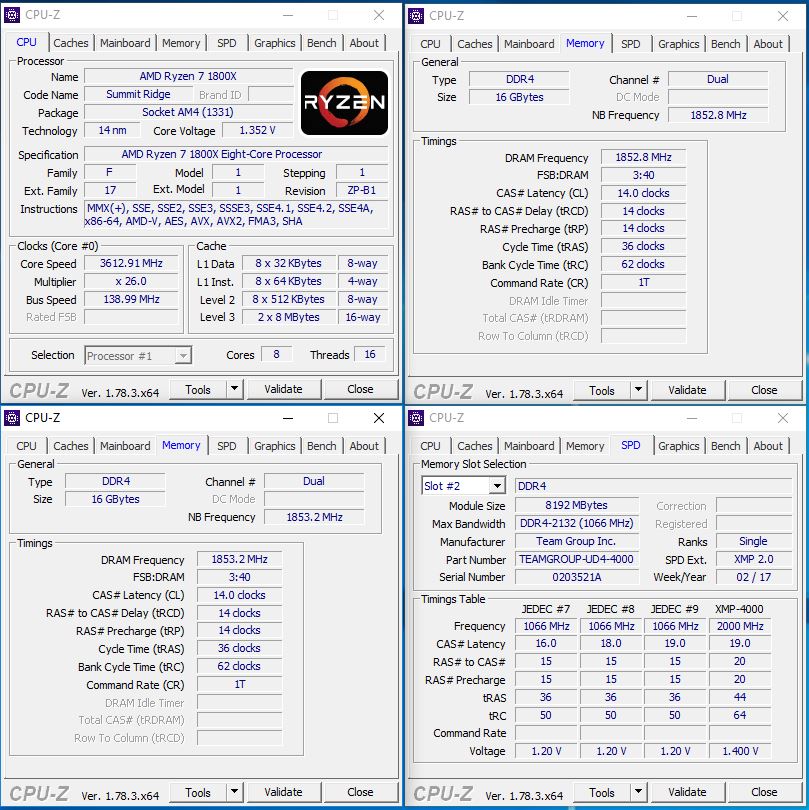Click the Close button in the SPD window
Screen dimensions: 809x810
click(x=764, y=792)
